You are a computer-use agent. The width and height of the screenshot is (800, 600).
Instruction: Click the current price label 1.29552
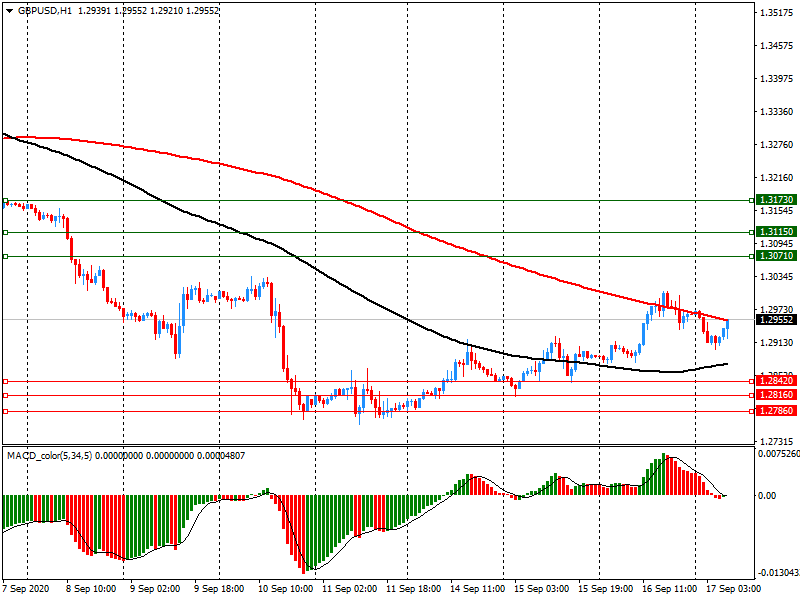coord(777,320)
